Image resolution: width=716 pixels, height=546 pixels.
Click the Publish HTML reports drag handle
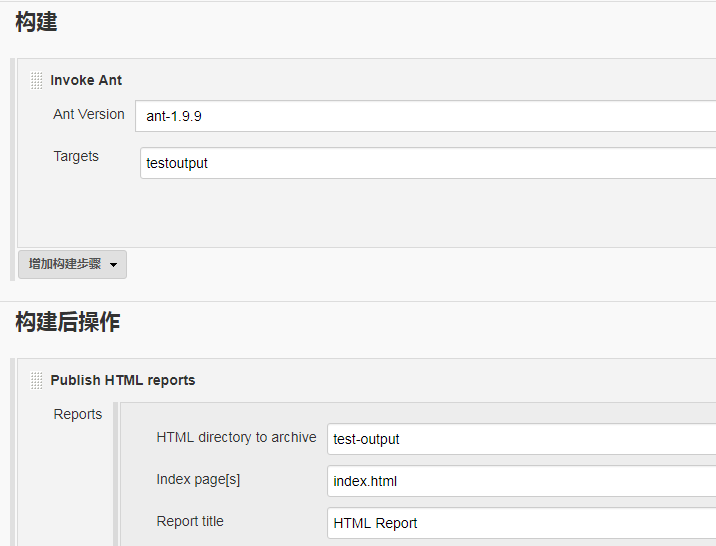coord(37,380)
